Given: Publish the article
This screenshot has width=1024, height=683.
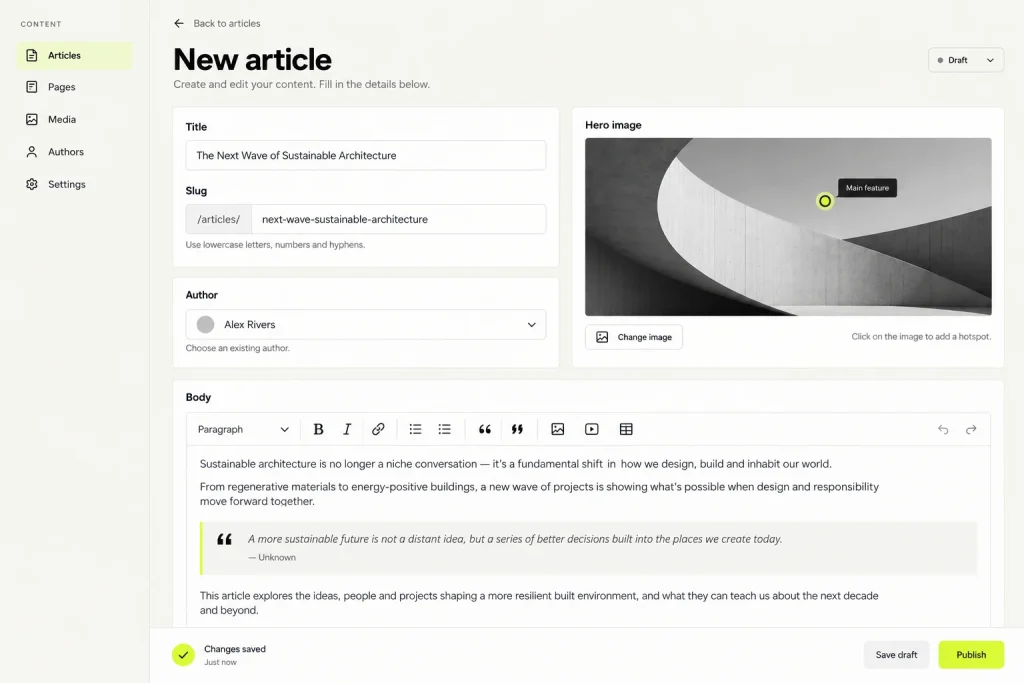Looking at the screenshot, I should pyautogui.click(x=971, y=655).
